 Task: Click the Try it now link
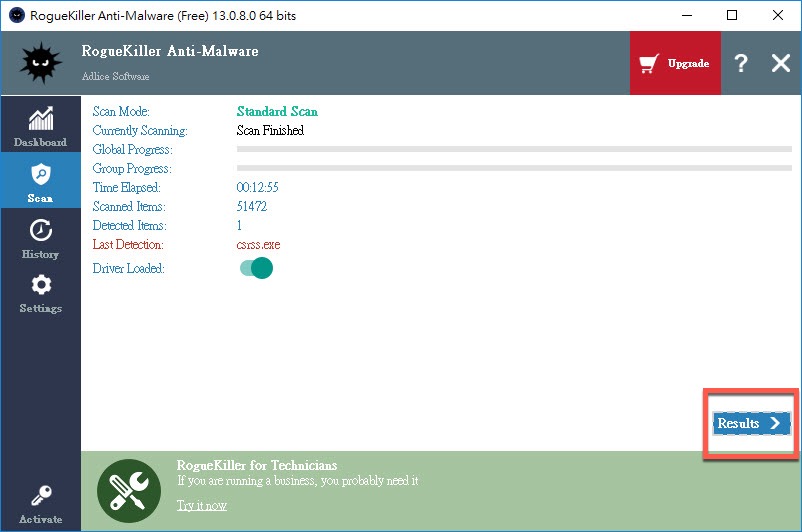202,505
